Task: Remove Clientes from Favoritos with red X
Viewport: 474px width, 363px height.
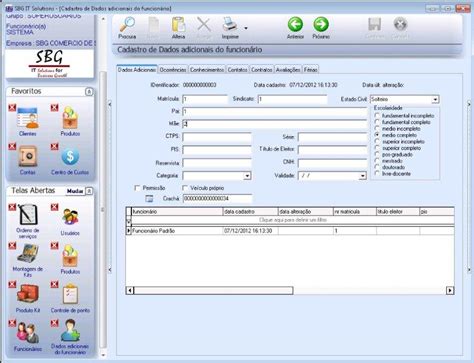Action: (12, 107)
